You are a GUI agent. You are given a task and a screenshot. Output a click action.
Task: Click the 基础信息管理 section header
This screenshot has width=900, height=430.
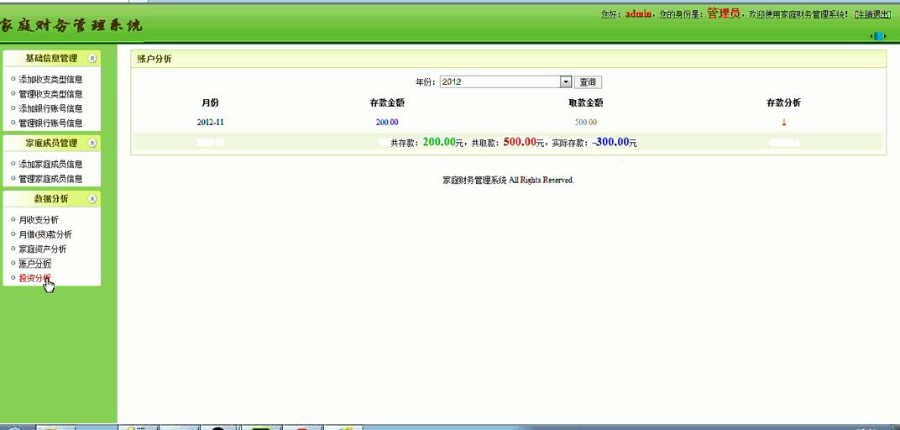point(52,59)
